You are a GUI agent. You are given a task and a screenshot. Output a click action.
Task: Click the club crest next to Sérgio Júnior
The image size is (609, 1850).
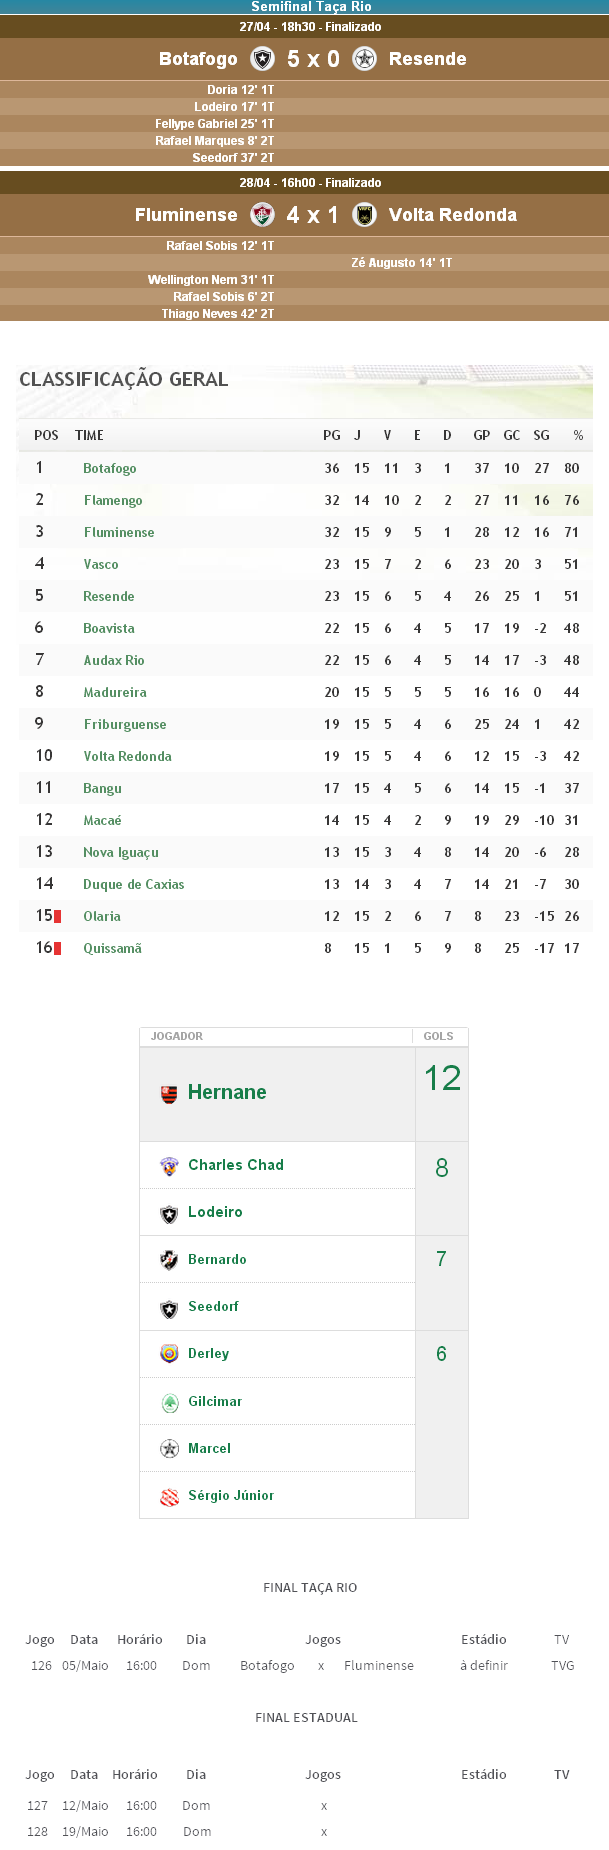coord(169,1496)
